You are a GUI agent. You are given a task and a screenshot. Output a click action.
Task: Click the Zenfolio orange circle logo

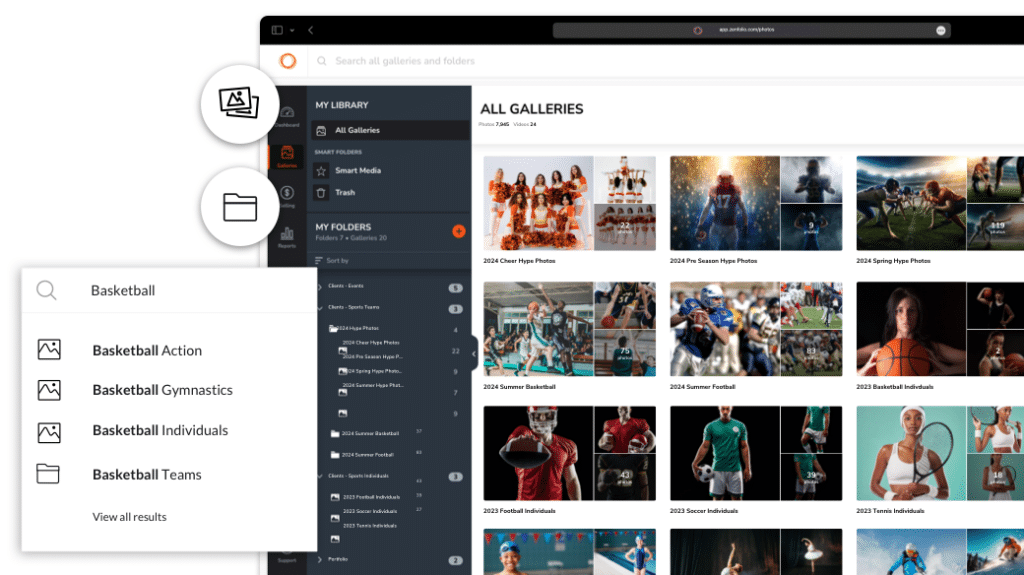click(x=287, y=61)
